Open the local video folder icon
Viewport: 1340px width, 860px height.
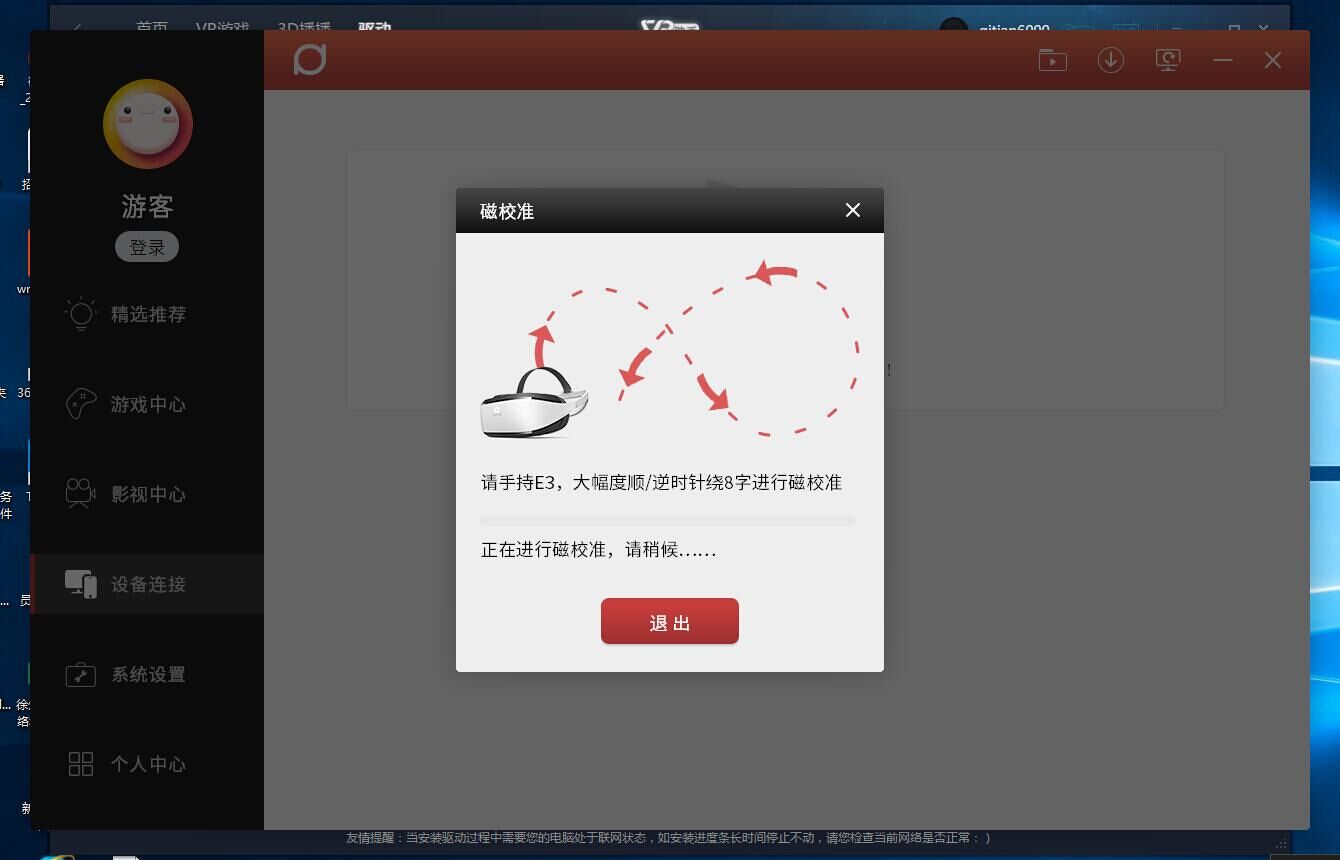tap(1052, 60)
